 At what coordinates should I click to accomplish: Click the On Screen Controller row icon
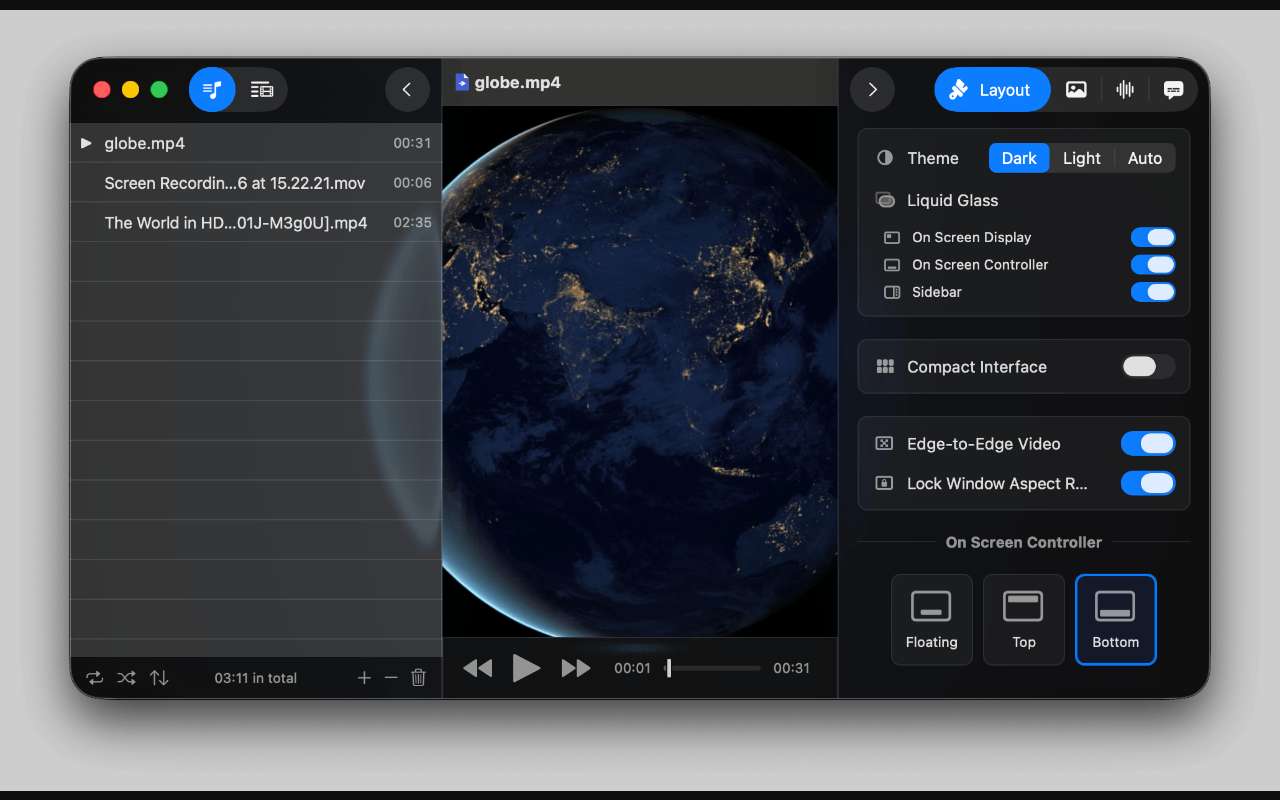[892, 265]
